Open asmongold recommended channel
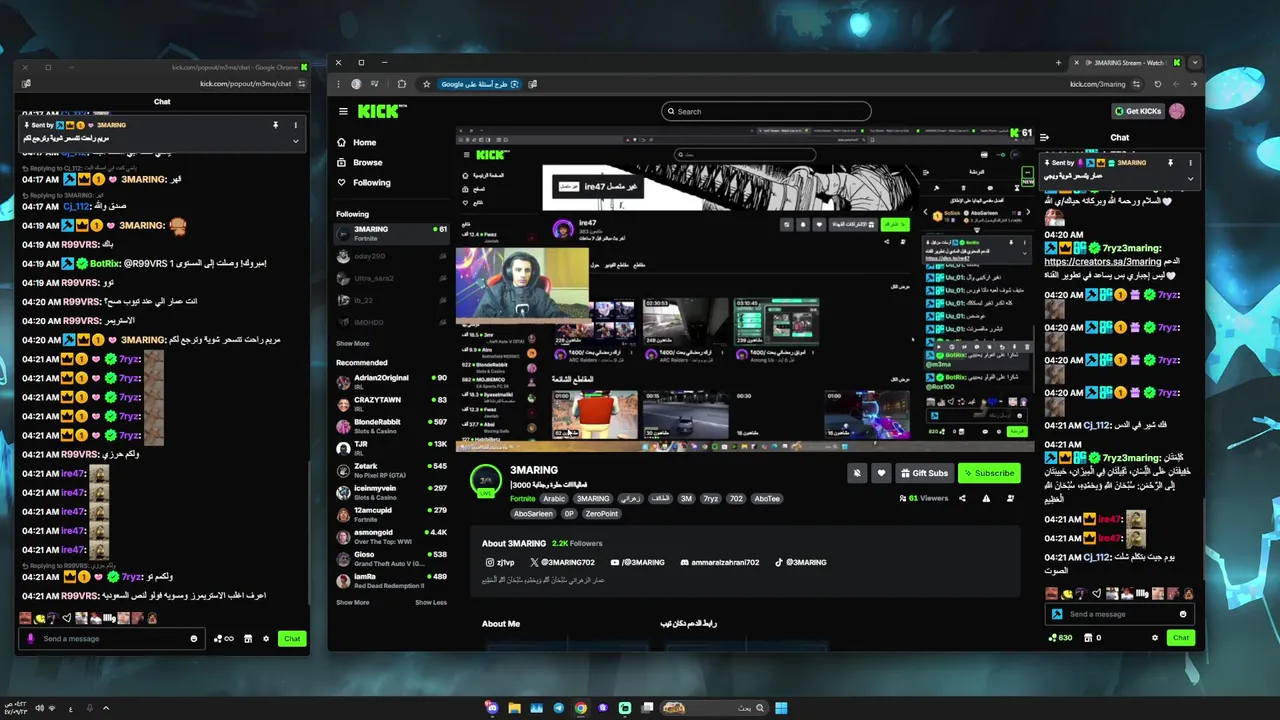 [391, 536]
